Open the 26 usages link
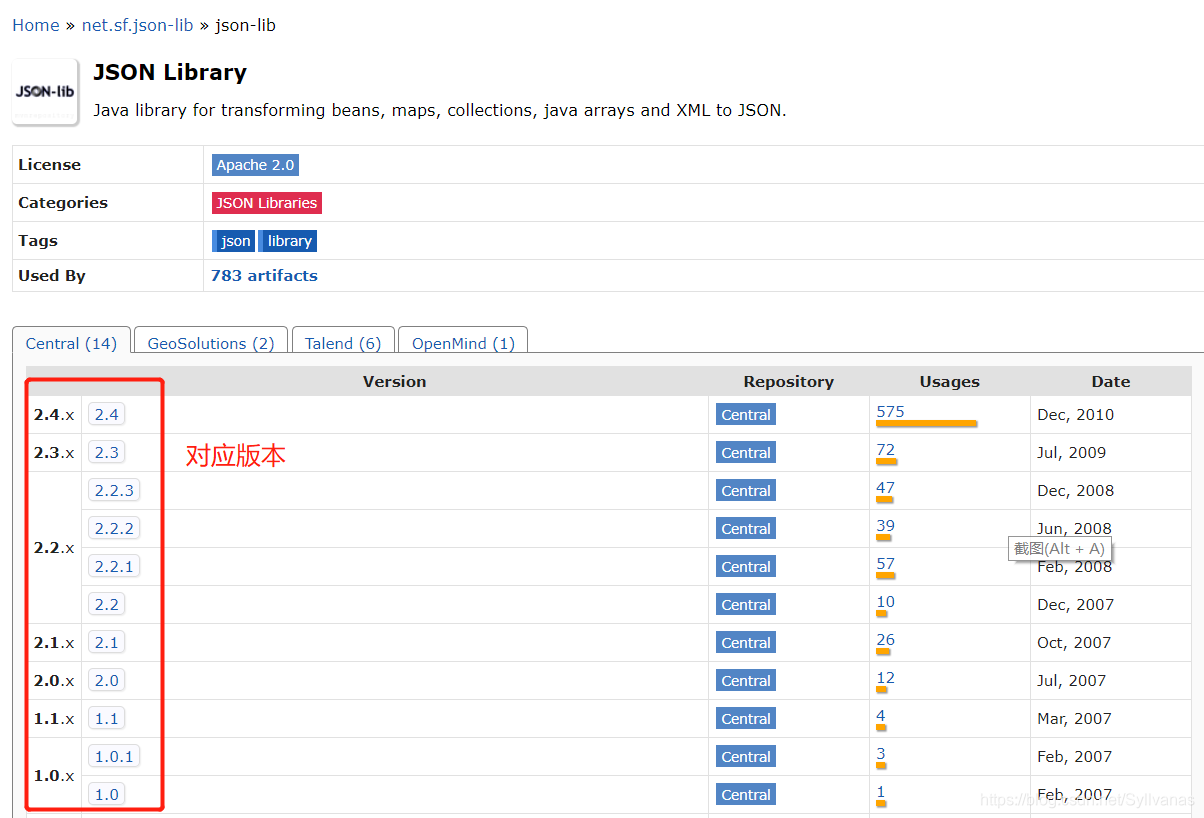The height and width of the screenshot is (818, 1204). [885, 639]
